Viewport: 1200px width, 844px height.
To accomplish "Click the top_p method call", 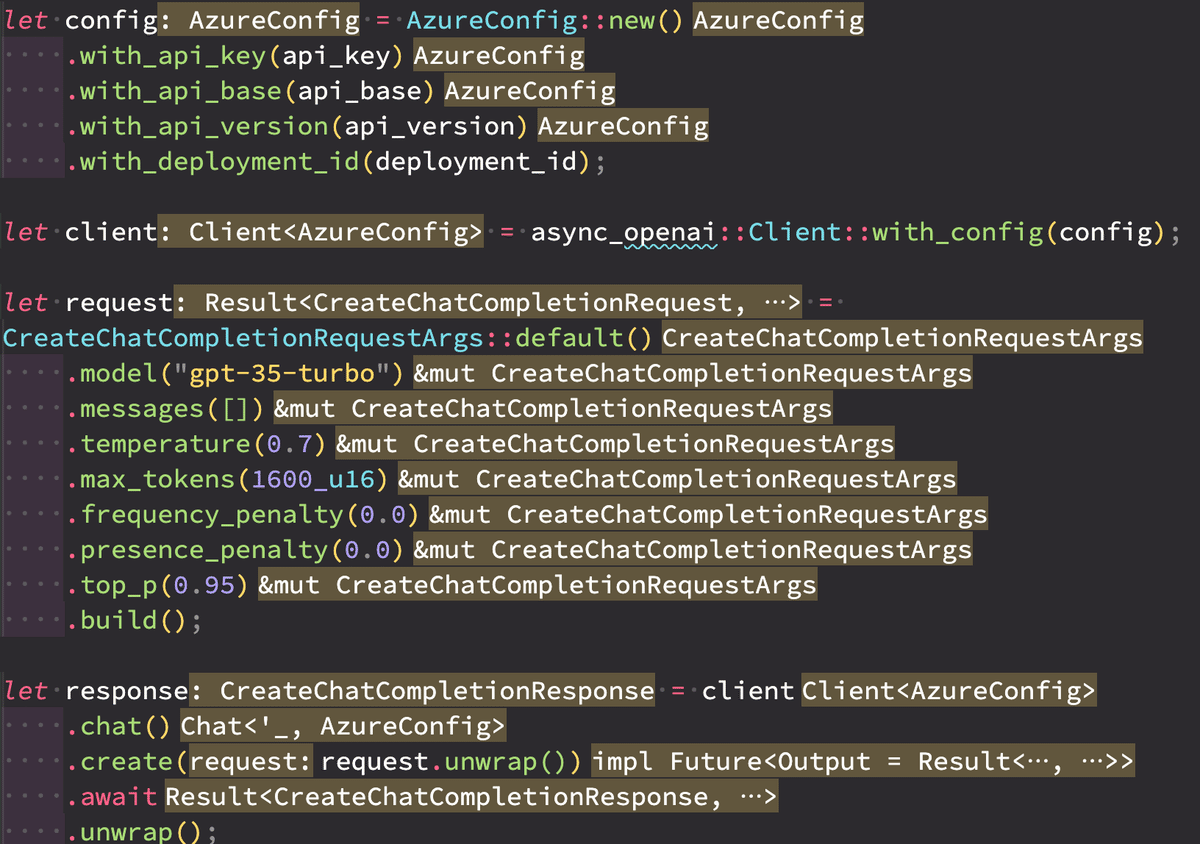I will (x=122, y=584).
